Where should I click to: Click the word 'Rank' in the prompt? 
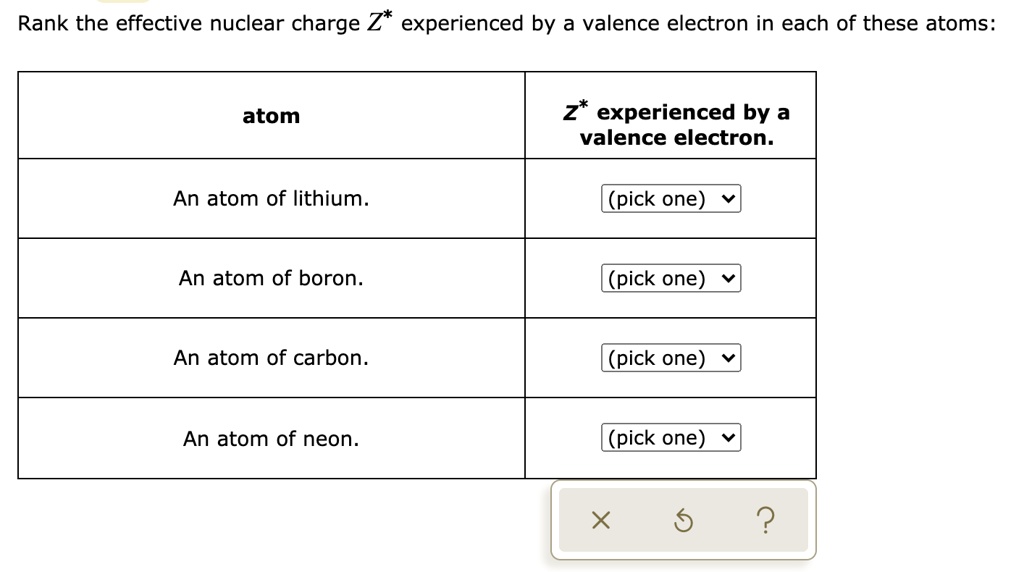click(x=44, y=24)
